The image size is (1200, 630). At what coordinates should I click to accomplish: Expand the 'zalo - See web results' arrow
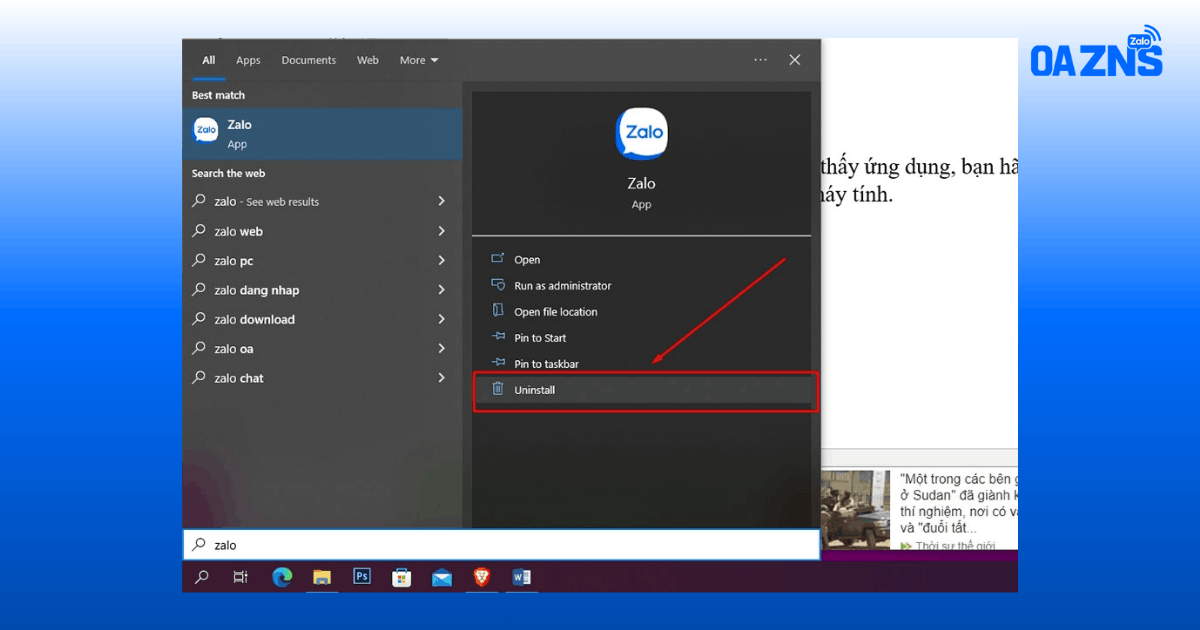click(x=441, y=201)
